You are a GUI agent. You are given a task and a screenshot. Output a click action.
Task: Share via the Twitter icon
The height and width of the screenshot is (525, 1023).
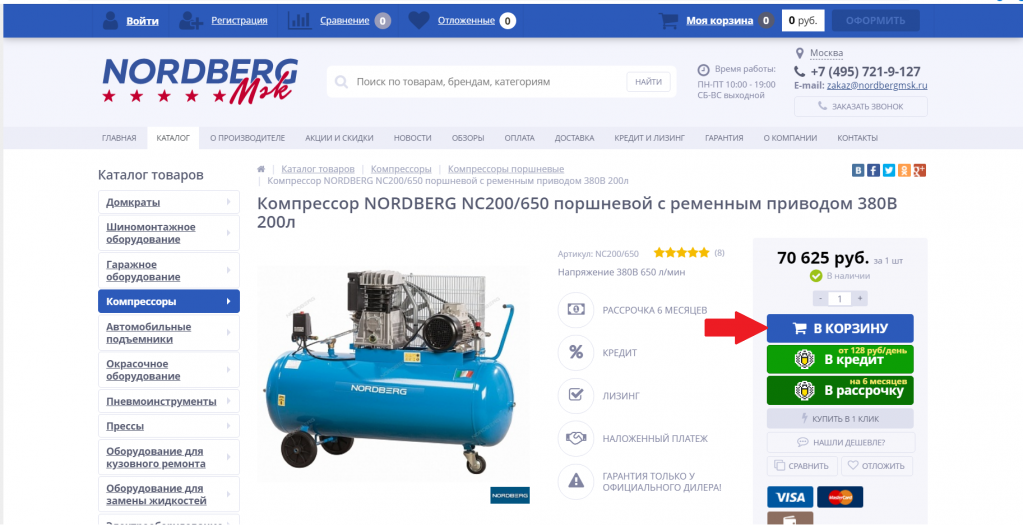[889, 170]
